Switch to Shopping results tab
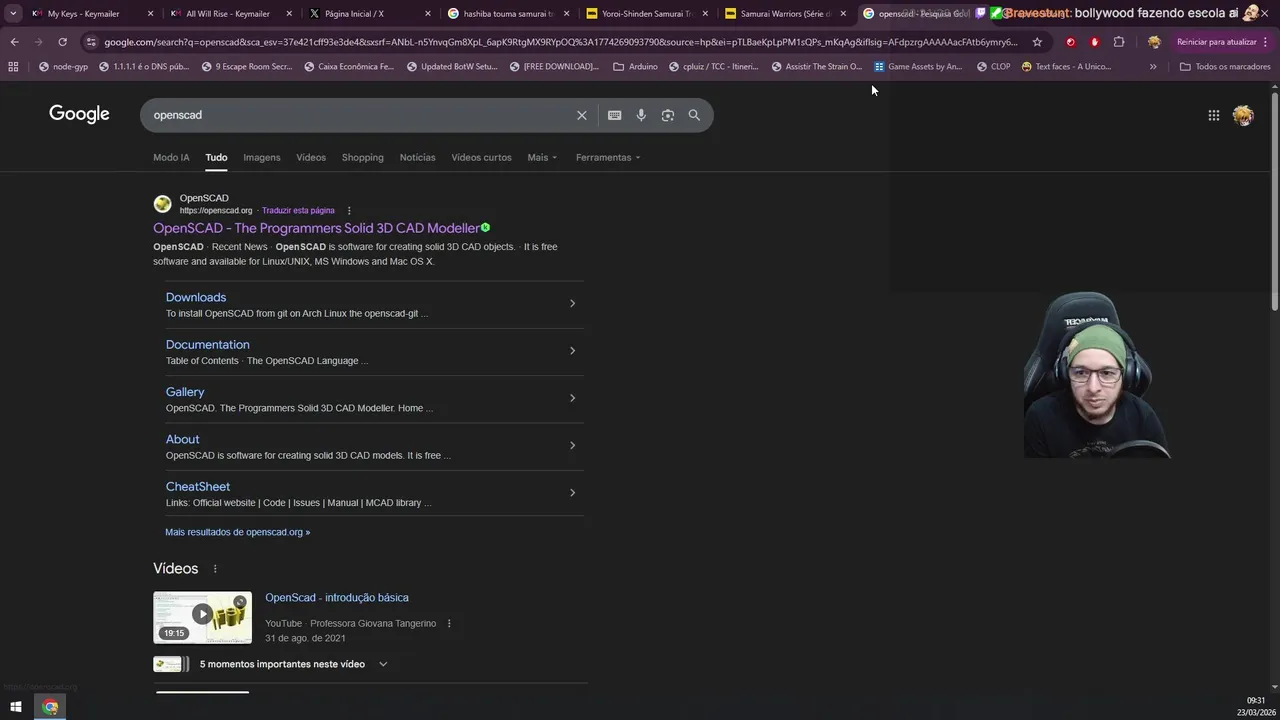 (362, 157)
